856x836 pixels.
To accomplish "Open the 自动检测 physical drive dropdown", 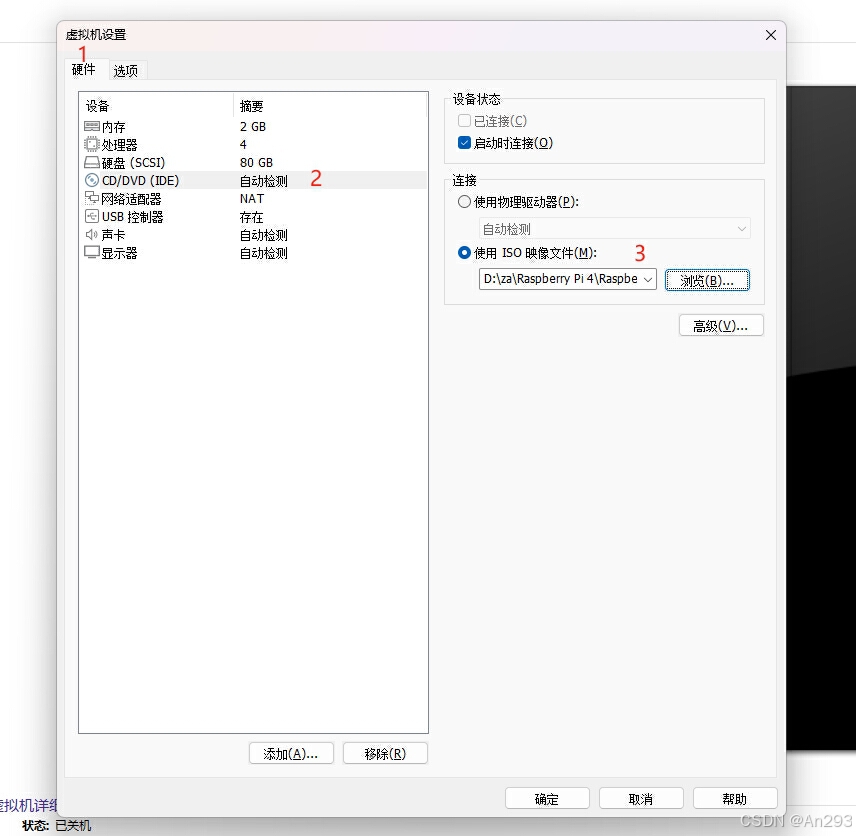I will (x=615, y=229).
